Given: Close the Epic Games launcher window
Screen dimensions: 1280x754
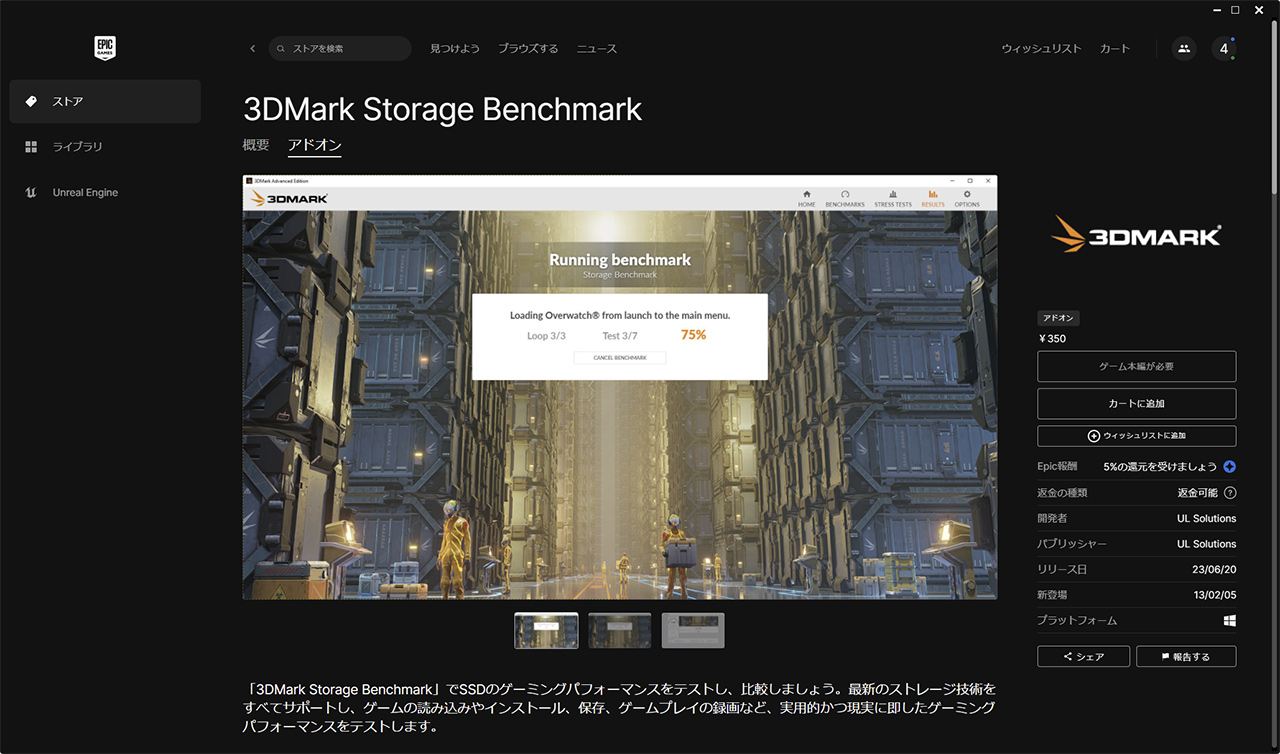Looking at the screenshot, I should point(1258,10).
